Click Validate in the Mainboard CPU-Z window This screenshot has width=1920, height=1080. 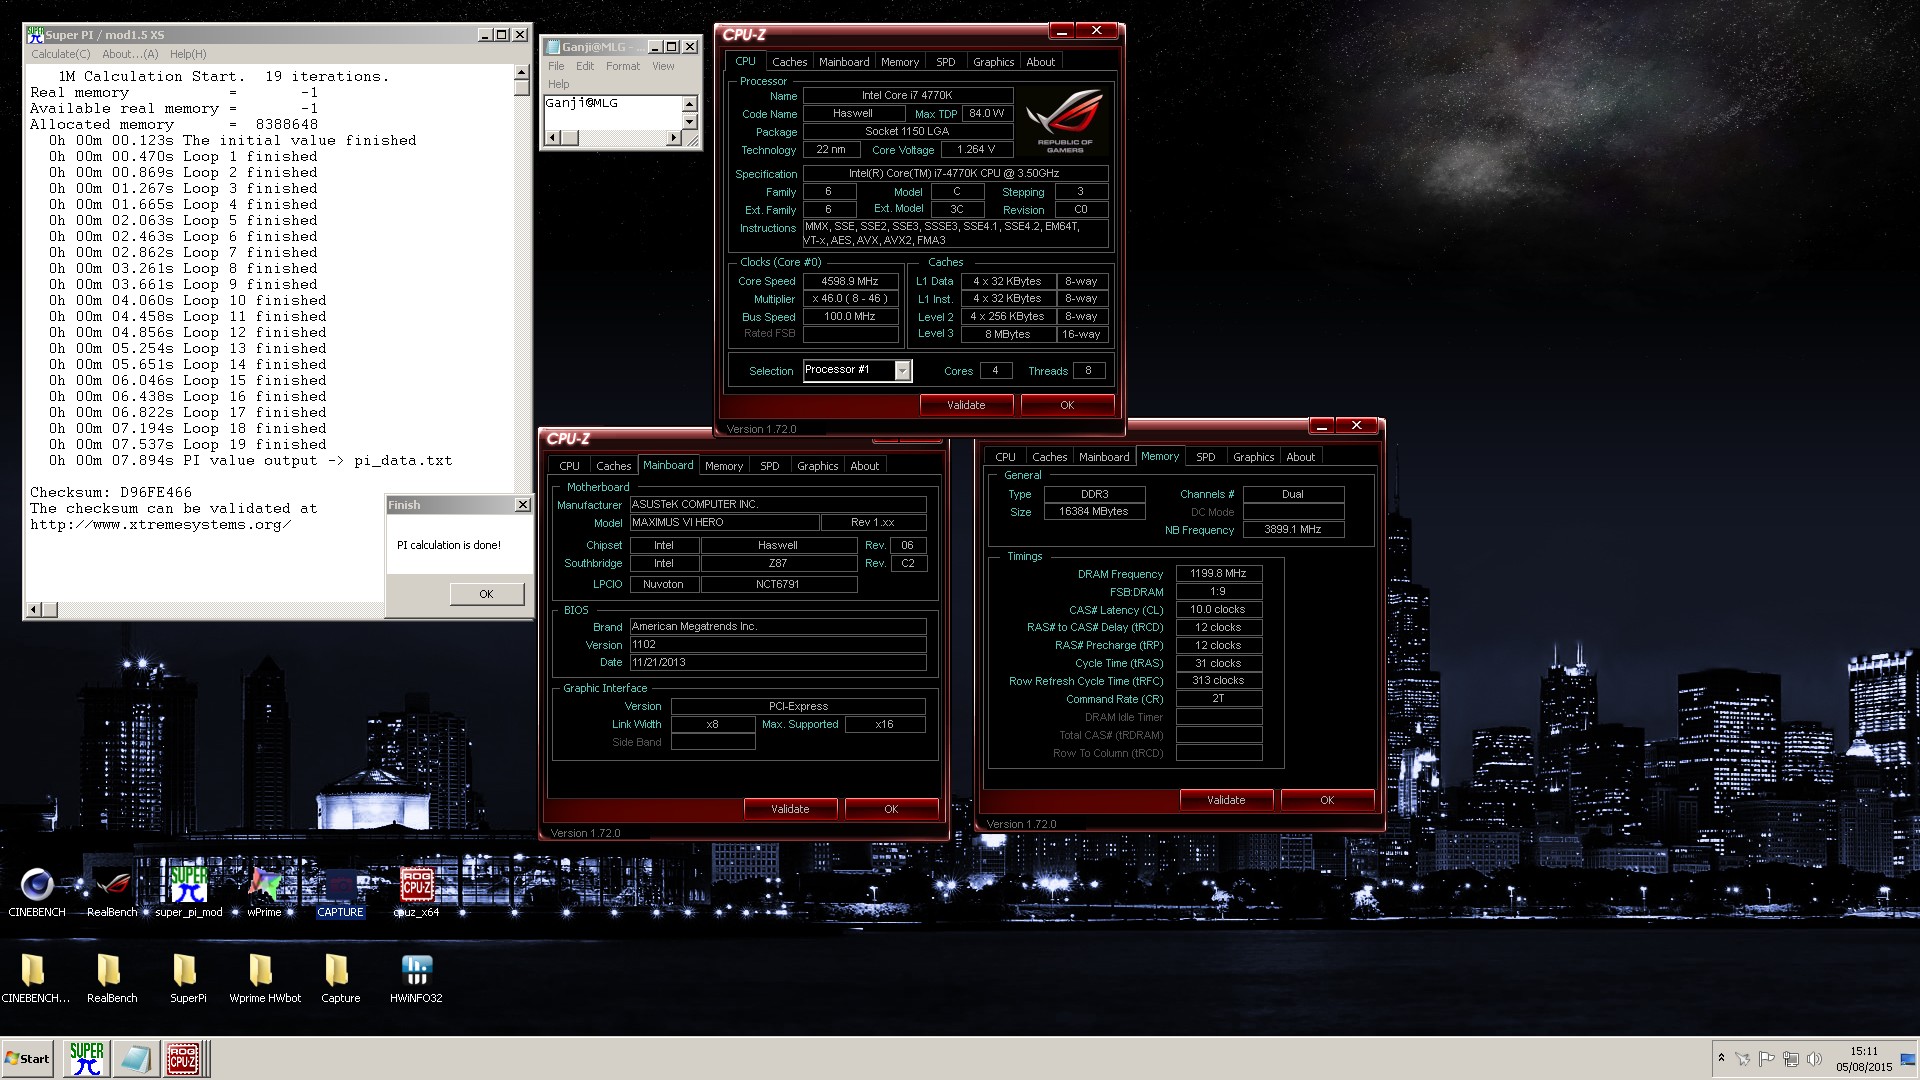point(790,809)
